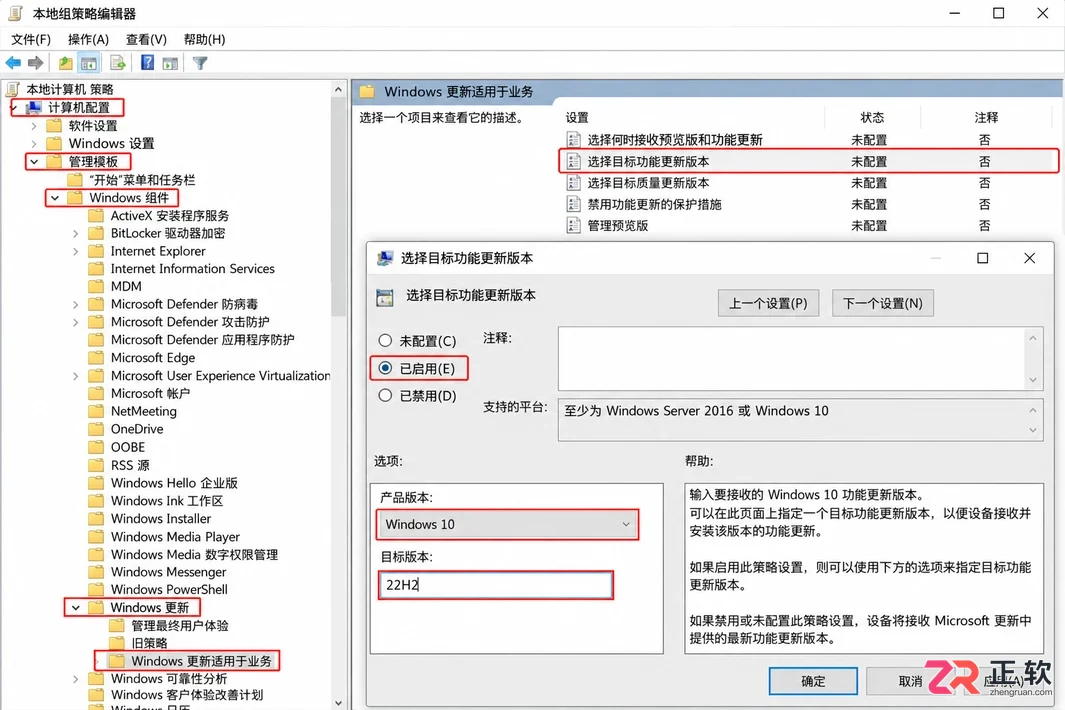Click inside the 注释 comment text box

point(791,358)
